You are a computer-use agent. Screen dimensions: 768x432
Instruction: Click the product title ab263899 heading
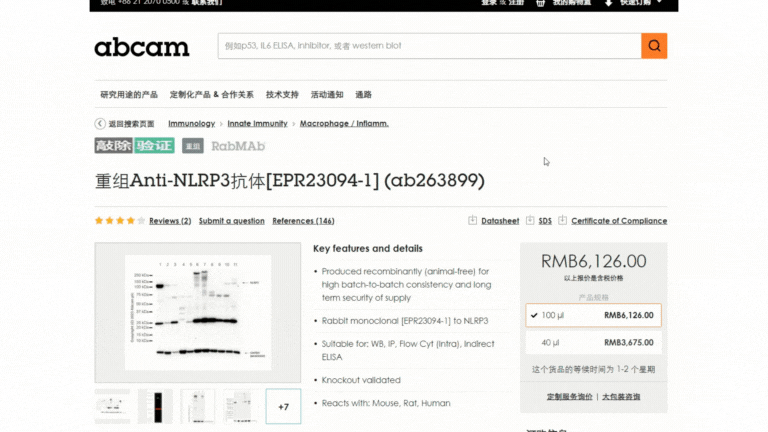[x=289, y=181]
